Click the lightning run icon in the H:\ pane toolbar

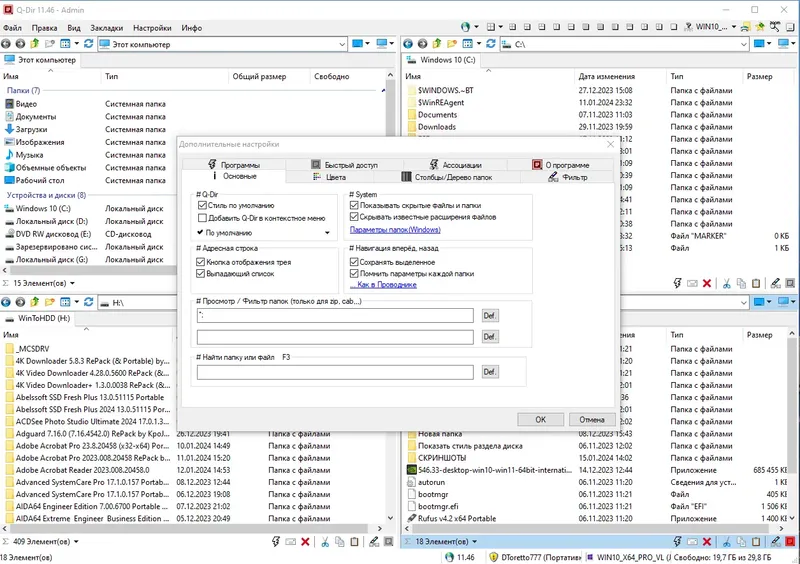click(x=276, y=542)
